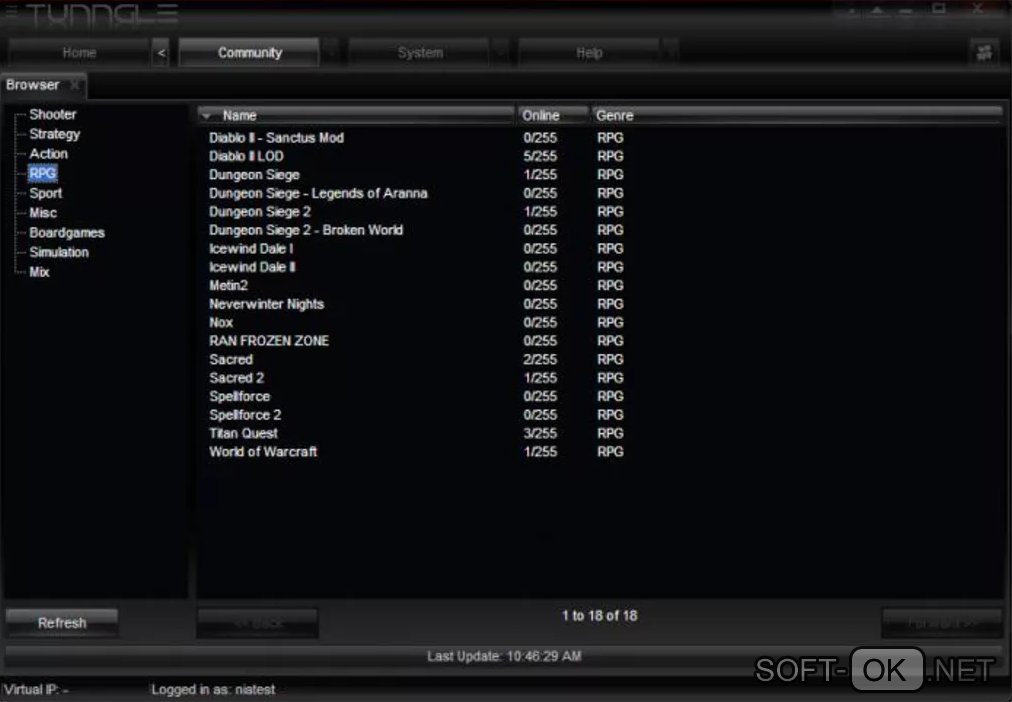
Task: Click the dimmed Forward paging button
Action: pyautogui.click(x=942, y=623)
